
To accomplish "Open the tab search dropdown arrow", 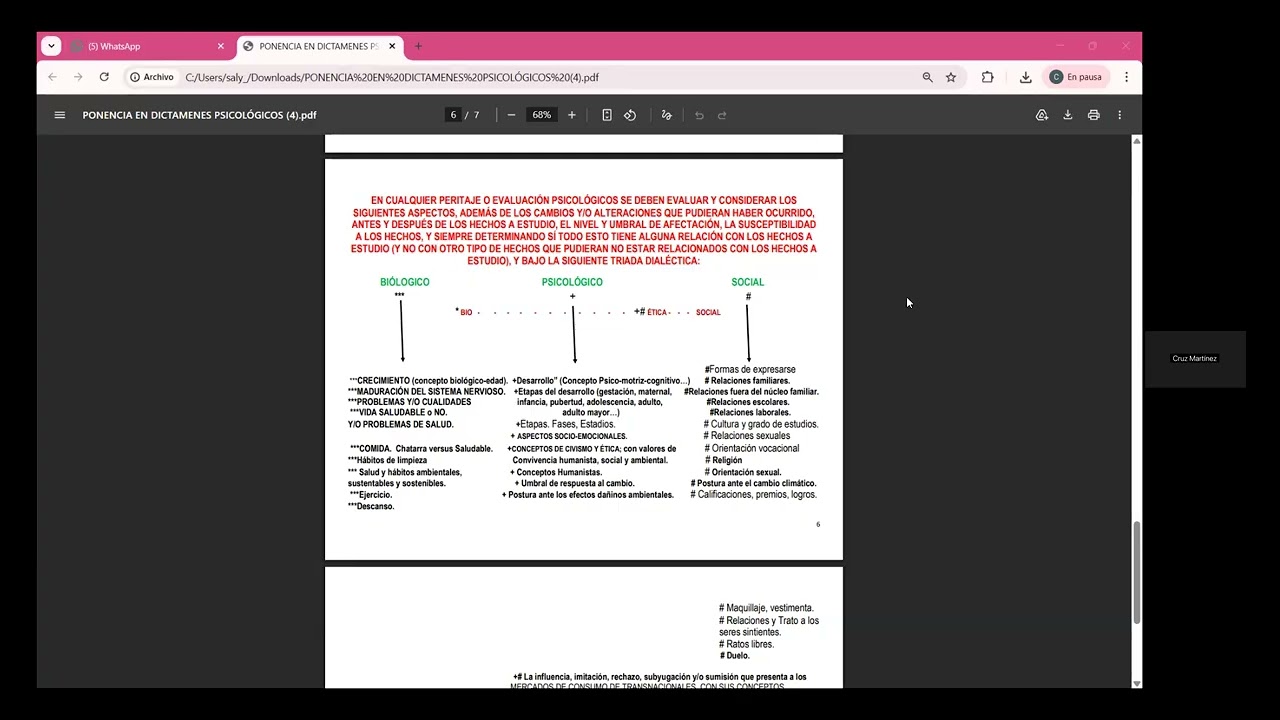I will [x=51, y=46].
